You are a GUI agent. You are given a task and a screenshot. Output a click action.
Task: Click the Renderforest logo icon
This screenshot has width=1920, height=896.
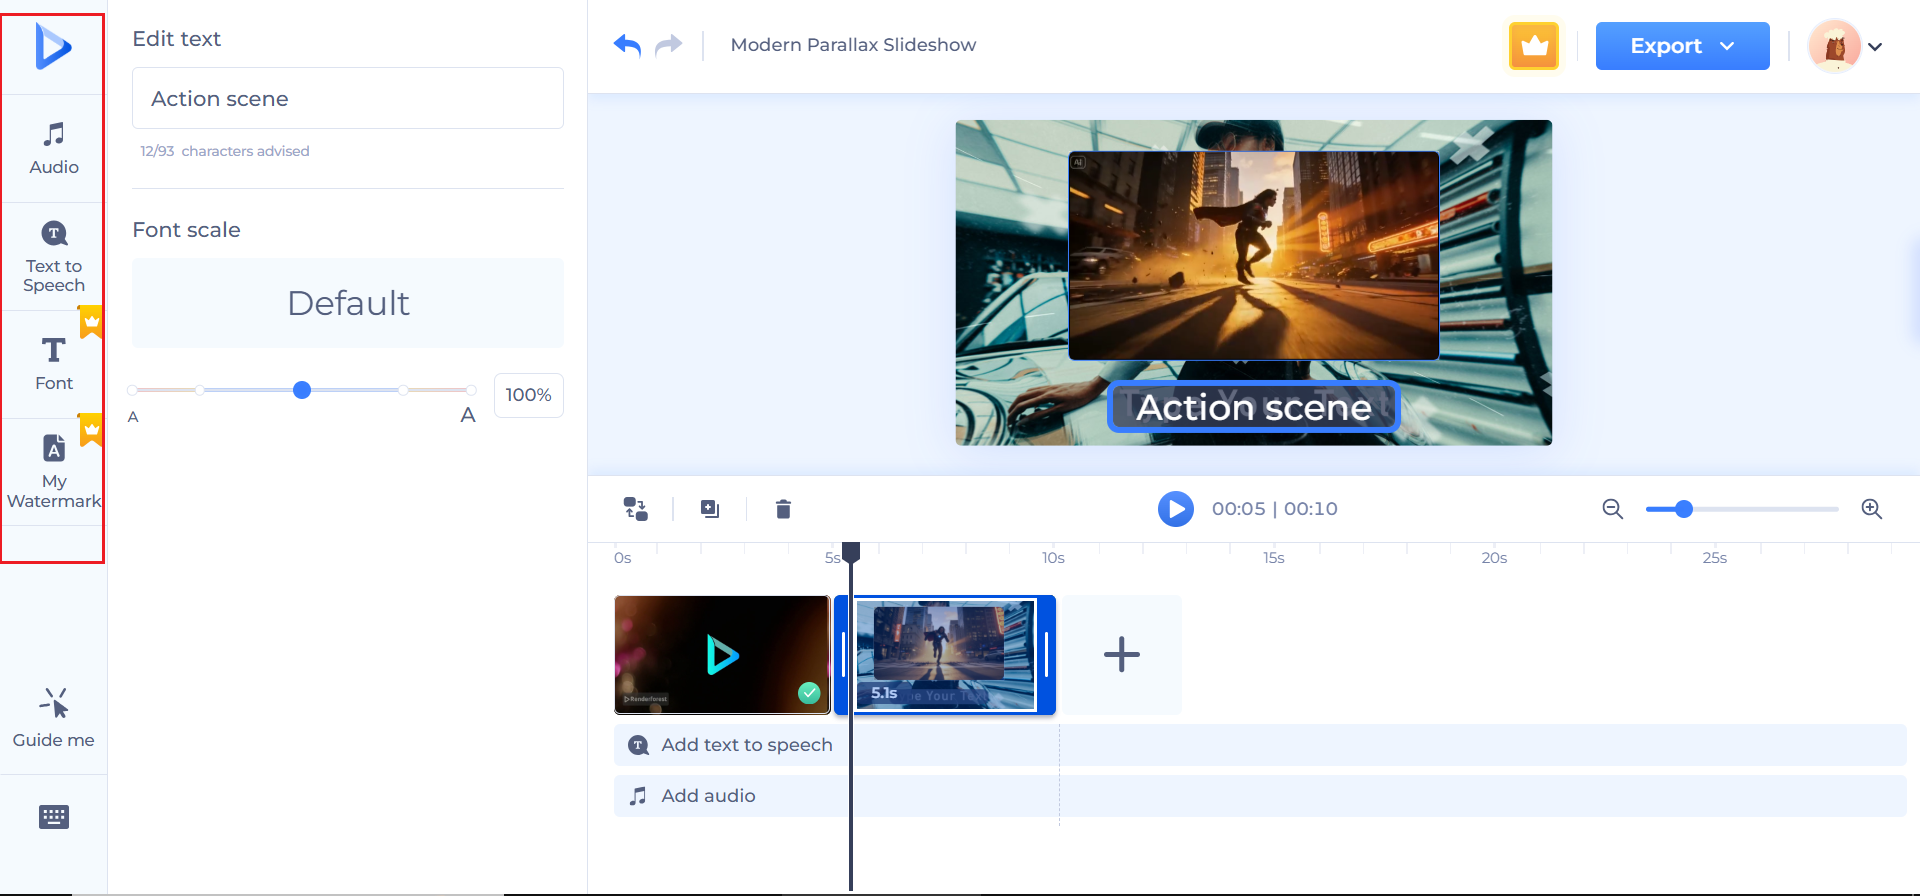click(53, 46)
